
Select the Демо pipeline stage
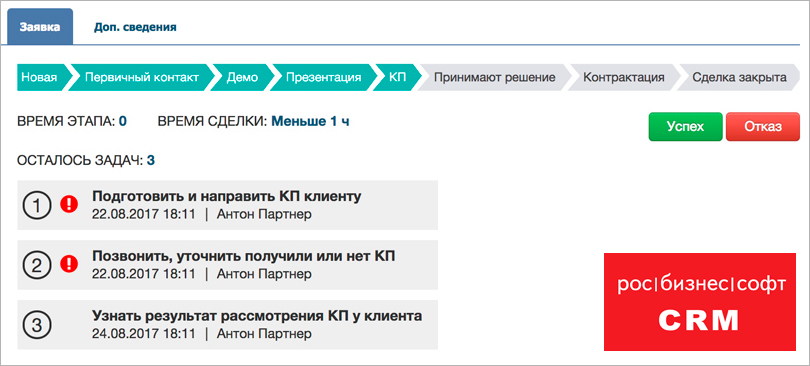242,77
